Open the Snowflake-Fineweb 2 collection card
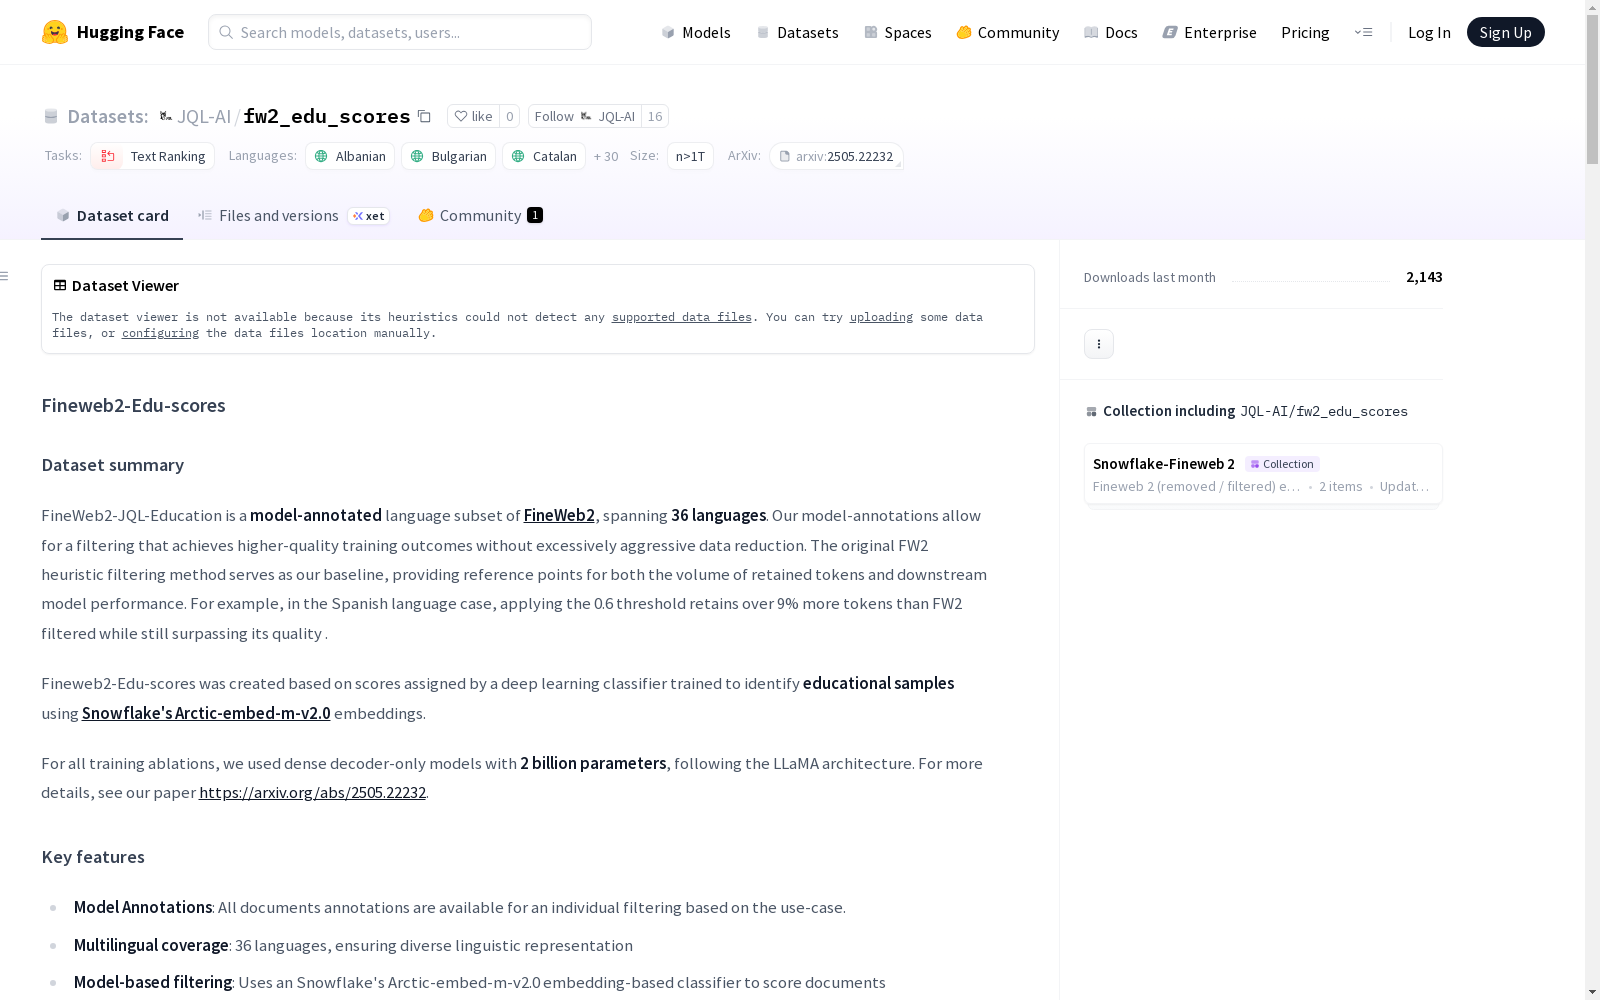The height and width of the screenshot is (1000, 1600). click(1263, 475)
